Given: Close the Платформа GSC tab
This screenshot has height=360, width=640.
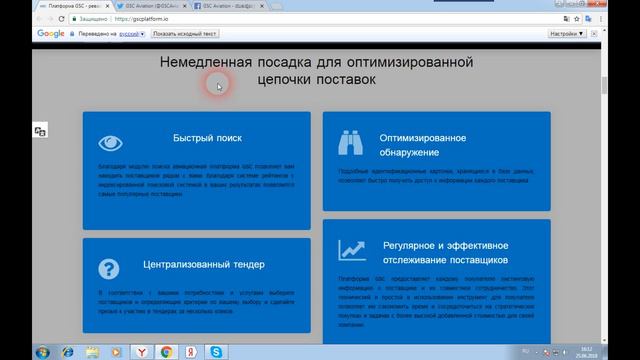Looking at the screenshot, I should (x=107, y=6).
